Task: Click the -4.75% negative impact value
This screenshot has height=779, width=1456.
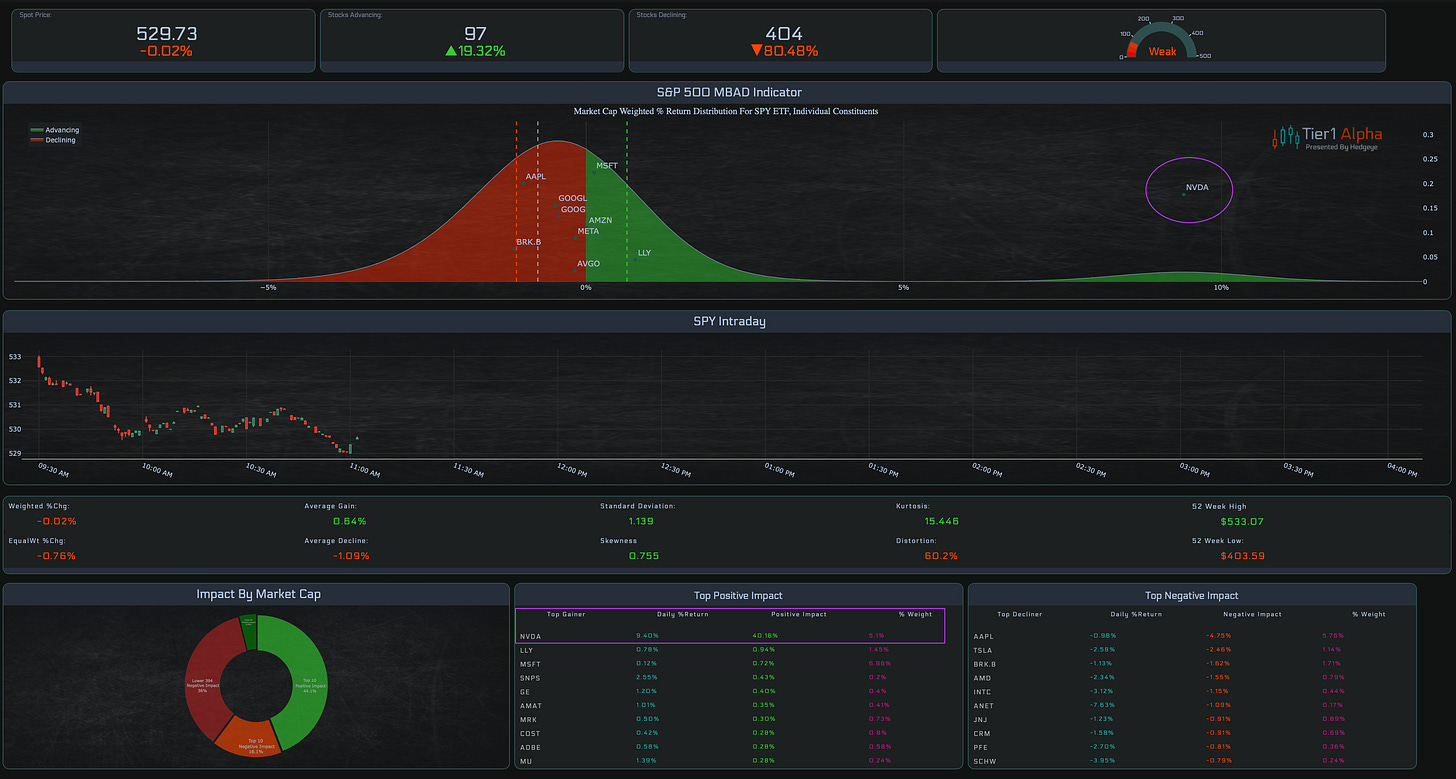Action: click(1219, 636)
